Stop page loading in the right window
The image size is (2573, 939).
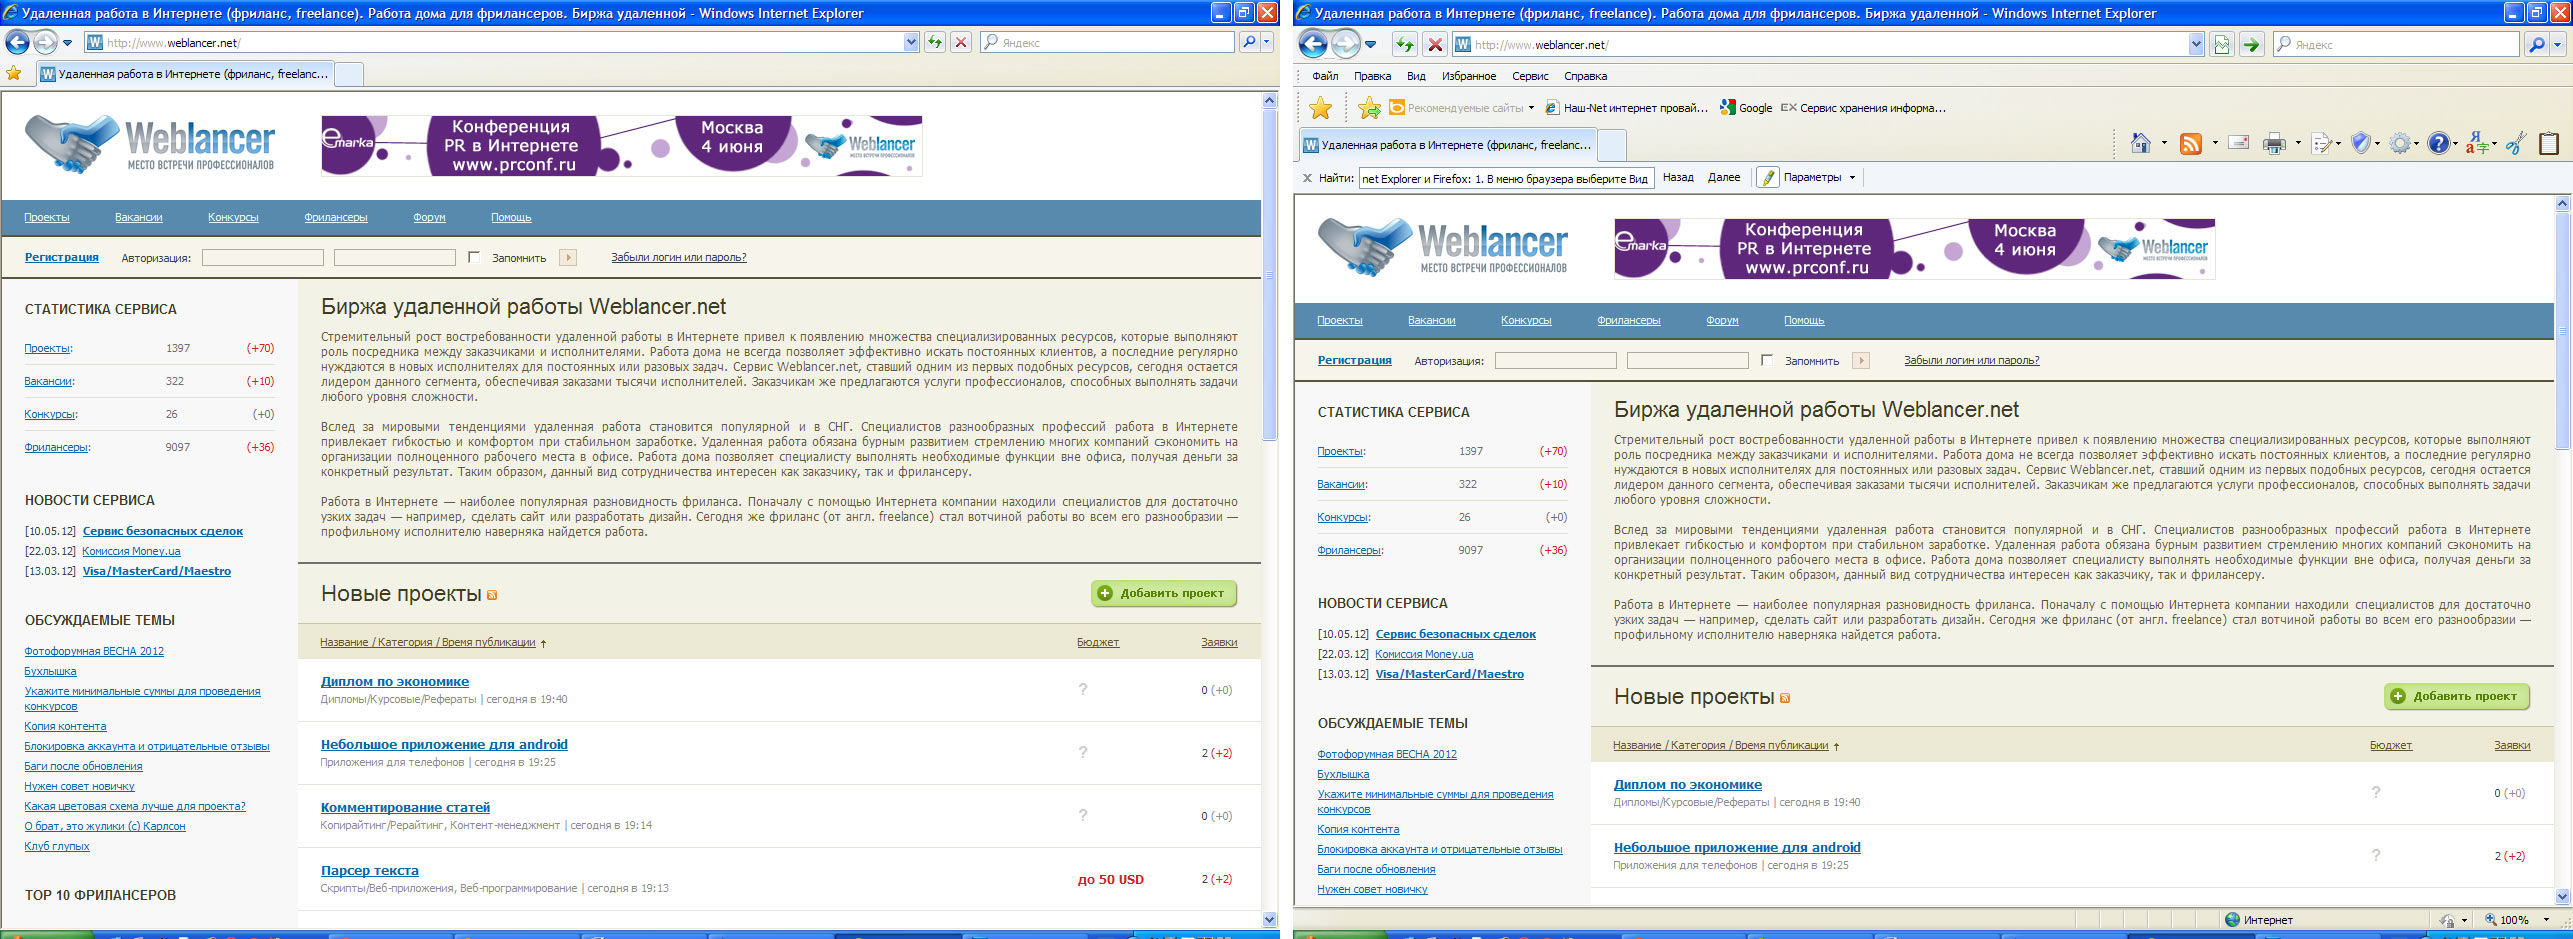tap(1434, 44)
